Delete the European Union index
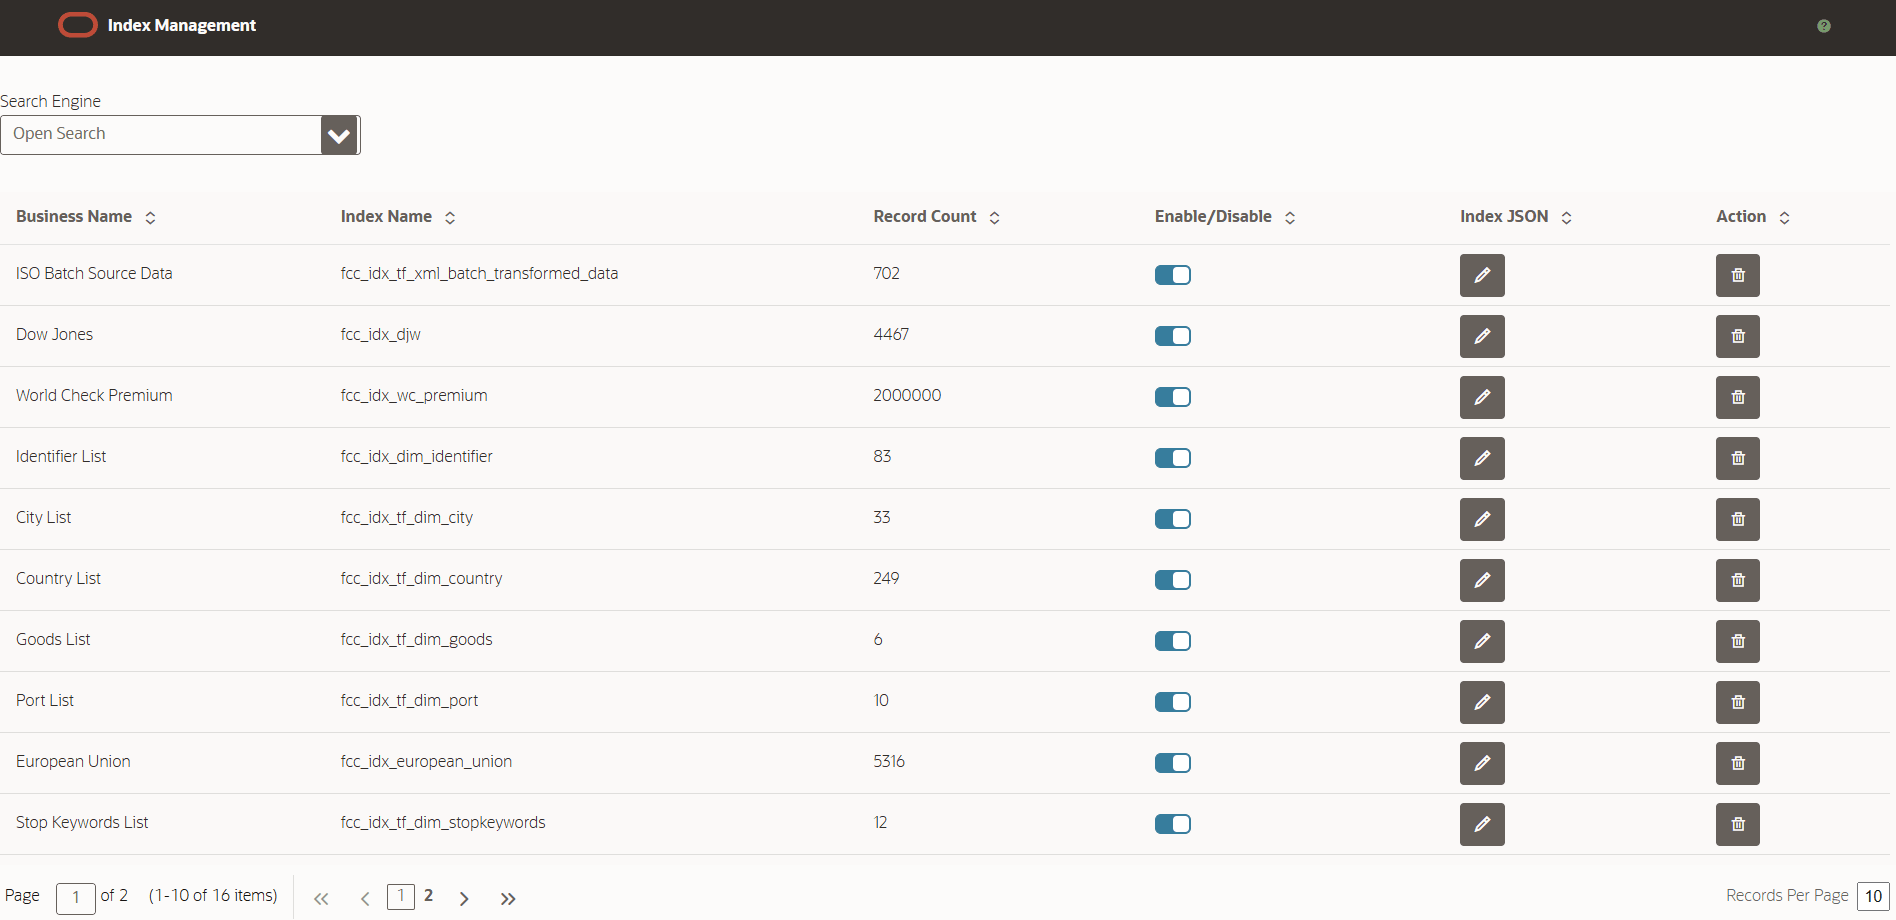Screen dimensions: 1896x920 [1737, 763]
